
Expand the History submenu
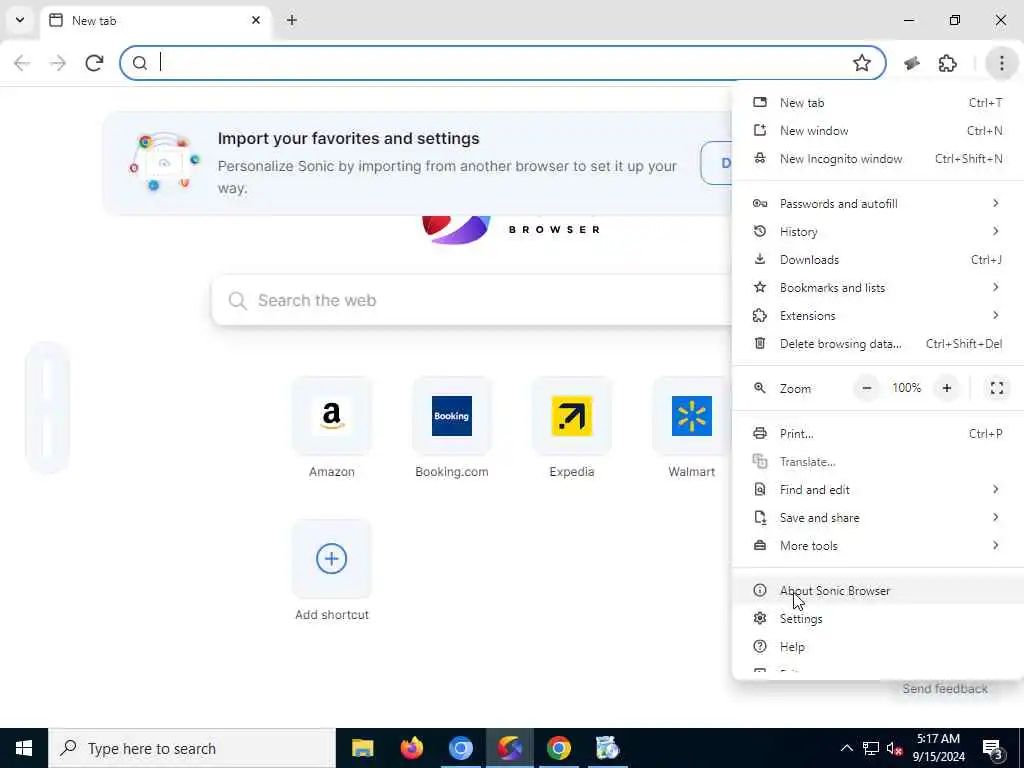point(878,232)
